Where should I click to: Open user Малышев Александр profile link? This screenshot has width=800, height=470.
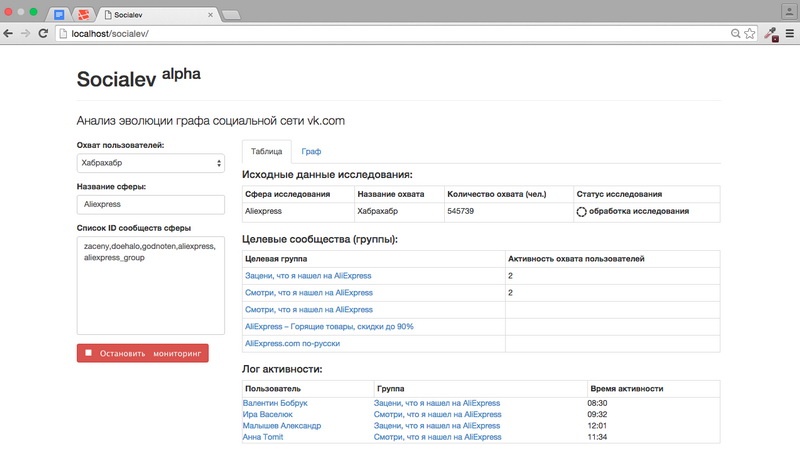click(282, 425)
